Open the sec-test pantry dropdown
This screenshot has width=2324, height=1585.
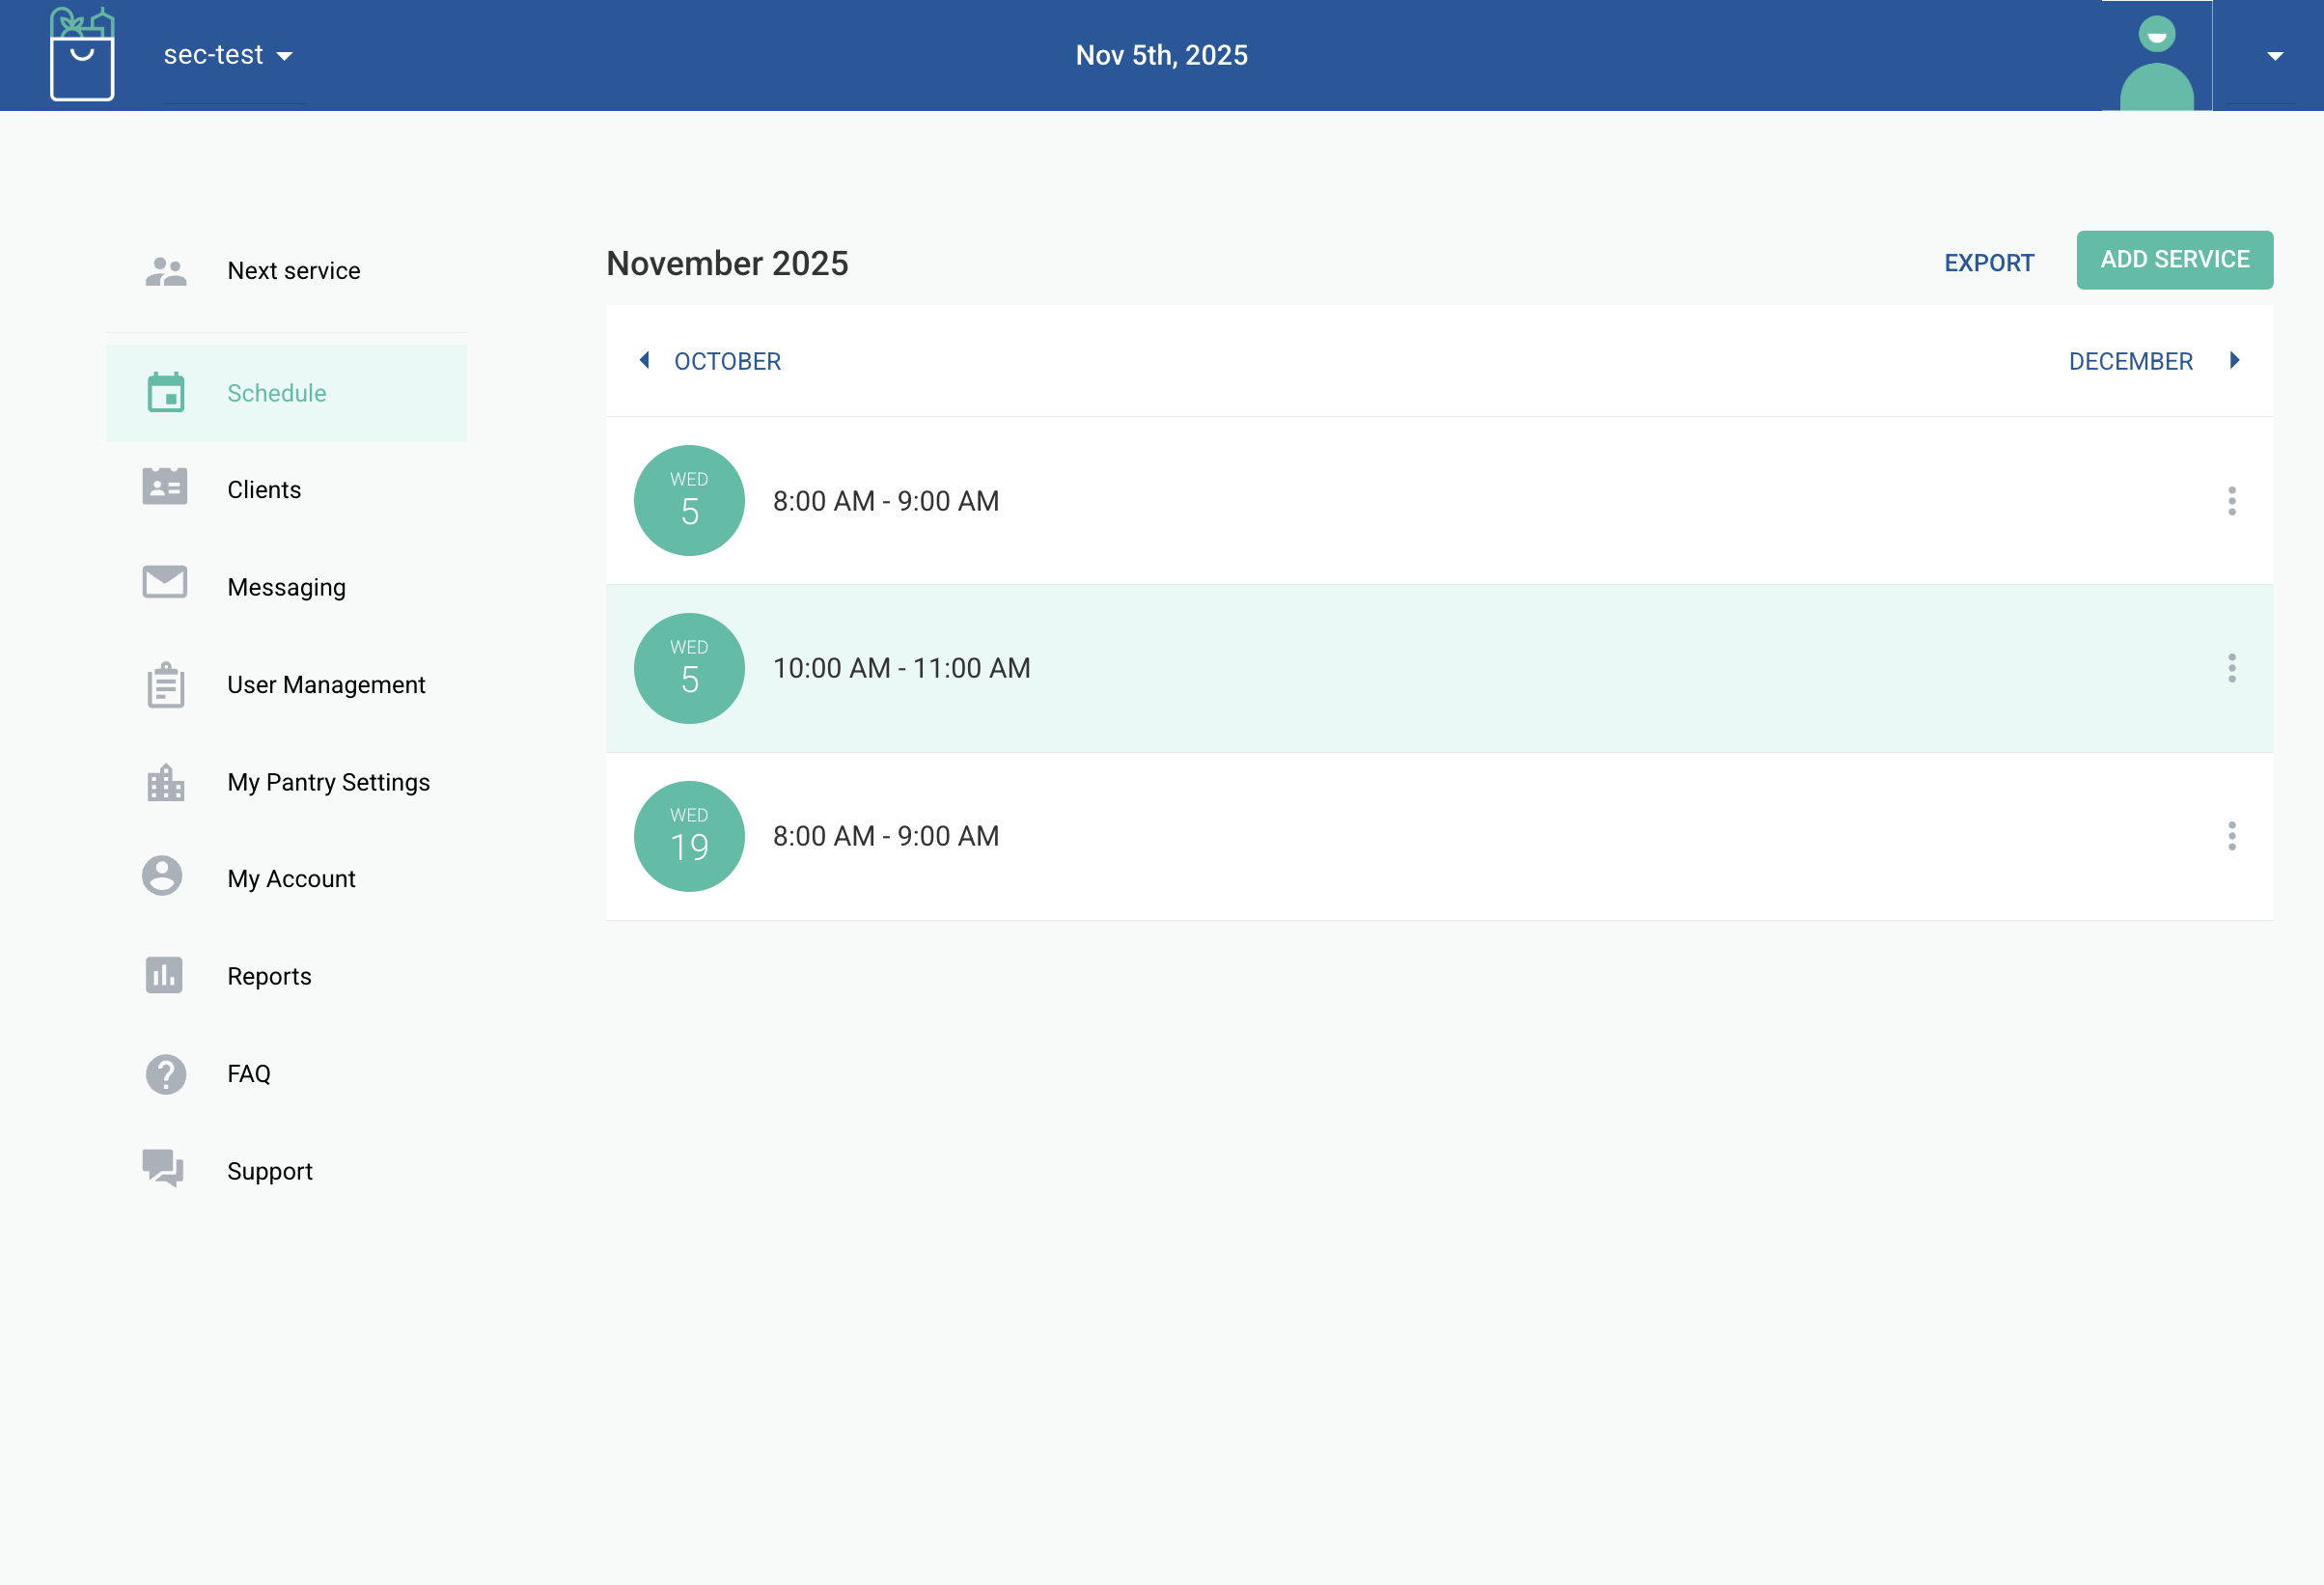(229, 55)
